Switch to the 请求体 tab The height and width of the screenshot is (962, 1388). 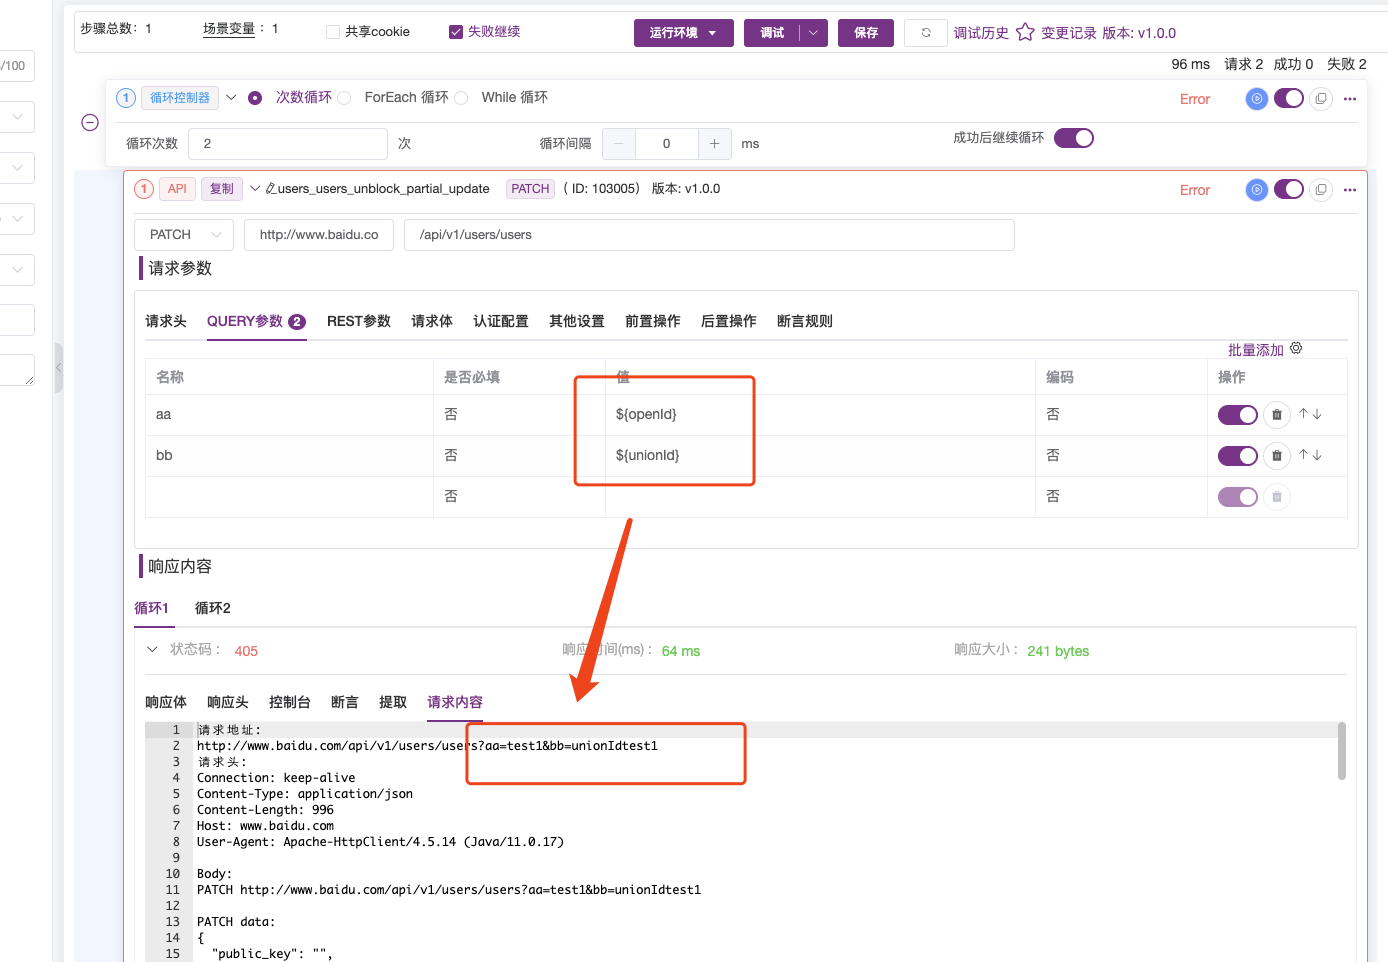pyautogui.click(x=431, y=321)
